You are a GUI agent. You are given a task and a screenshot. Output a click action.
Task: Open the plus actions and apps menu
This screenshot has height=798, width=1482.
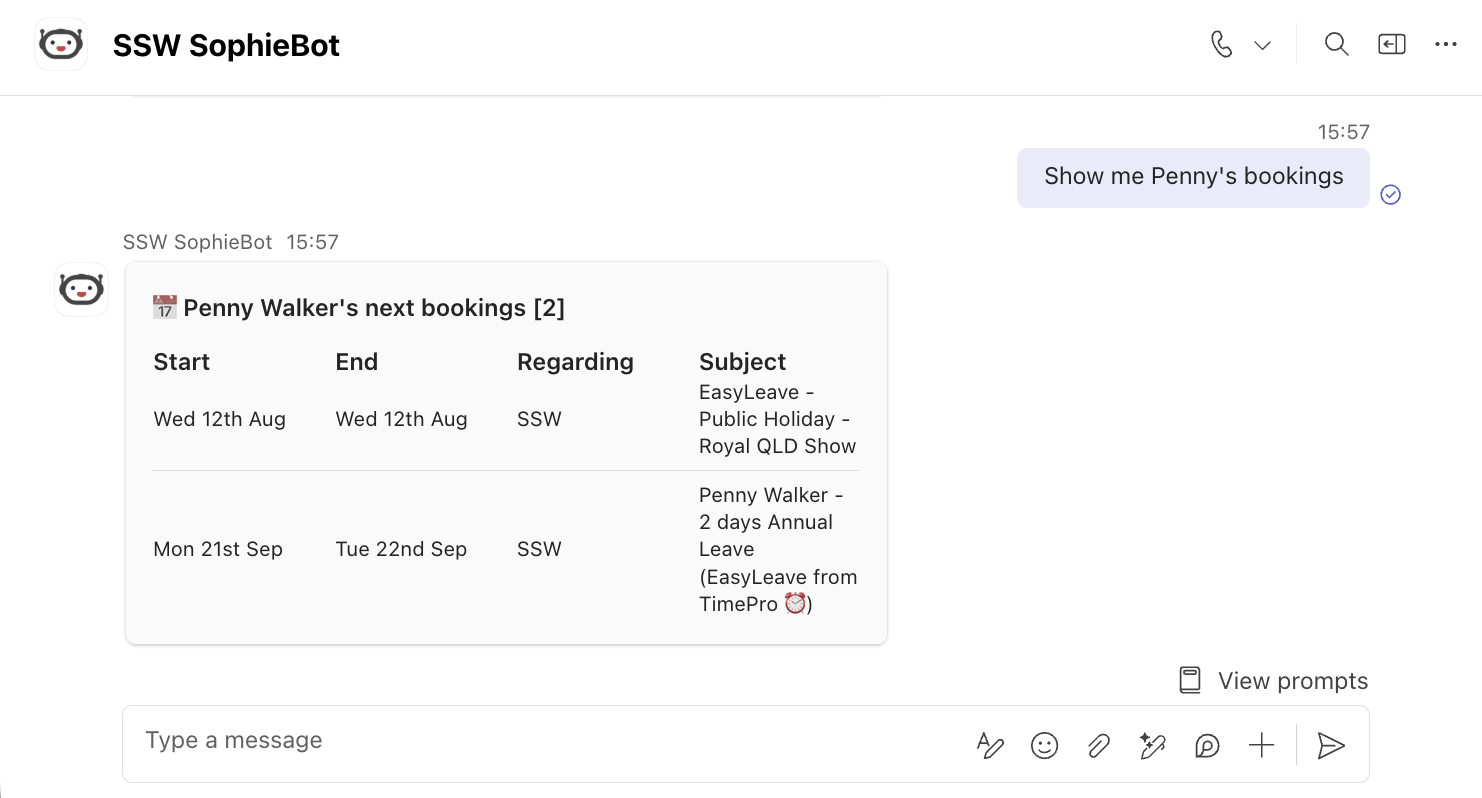point(1262,745)
